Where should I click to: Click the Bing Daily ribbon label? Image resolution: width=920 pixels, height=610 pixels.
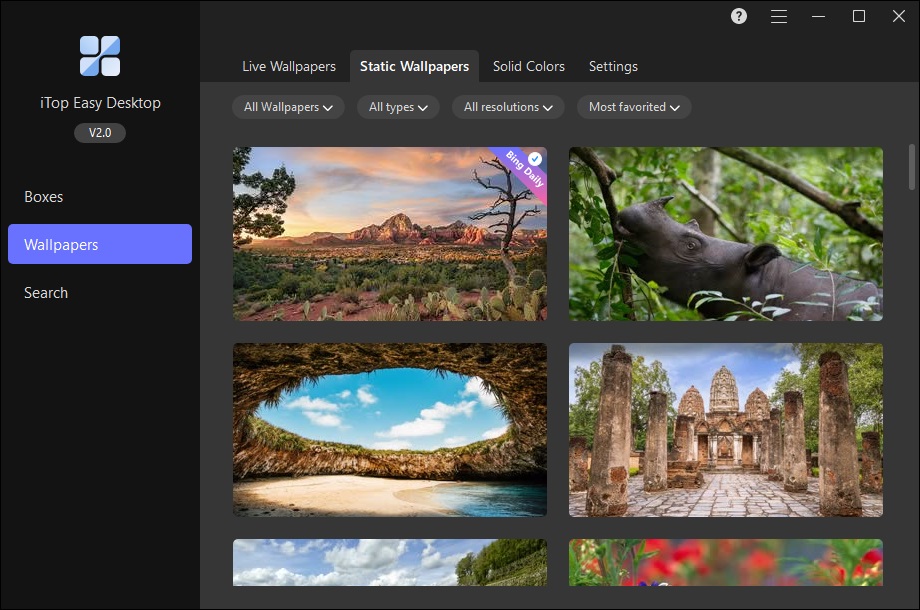point(523,170)
